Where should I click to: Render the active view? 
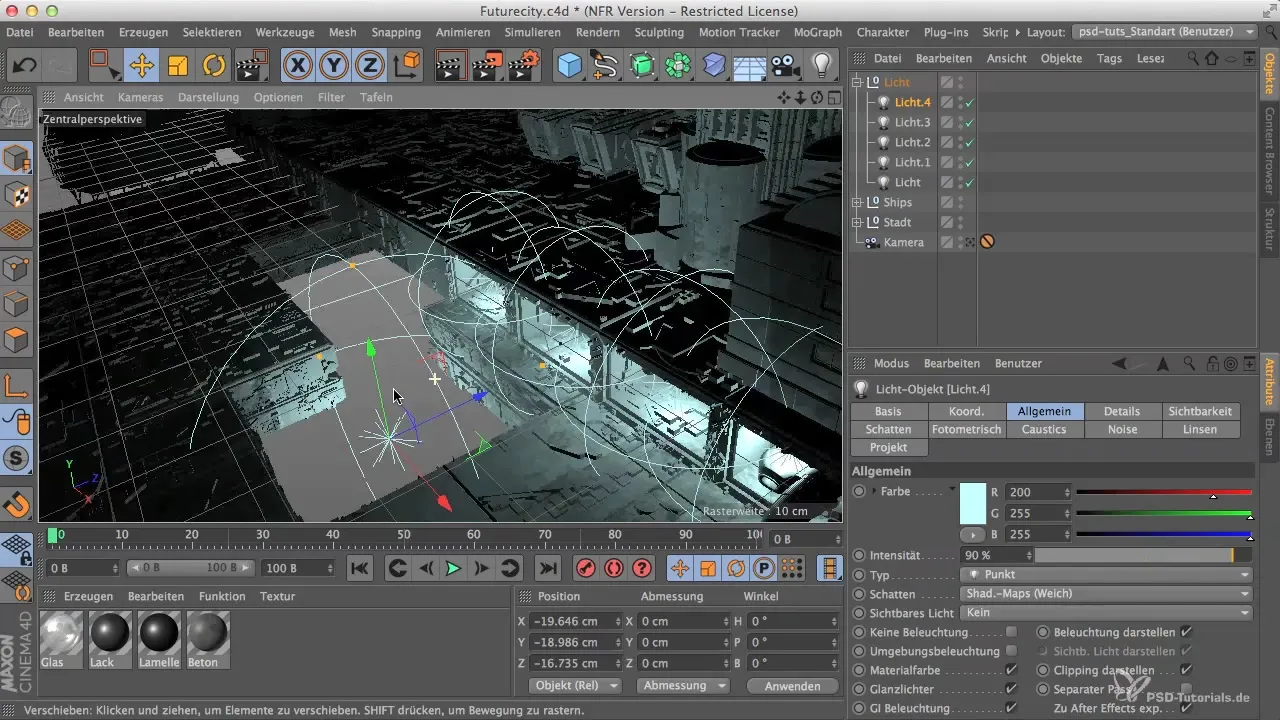coord(451,66)
